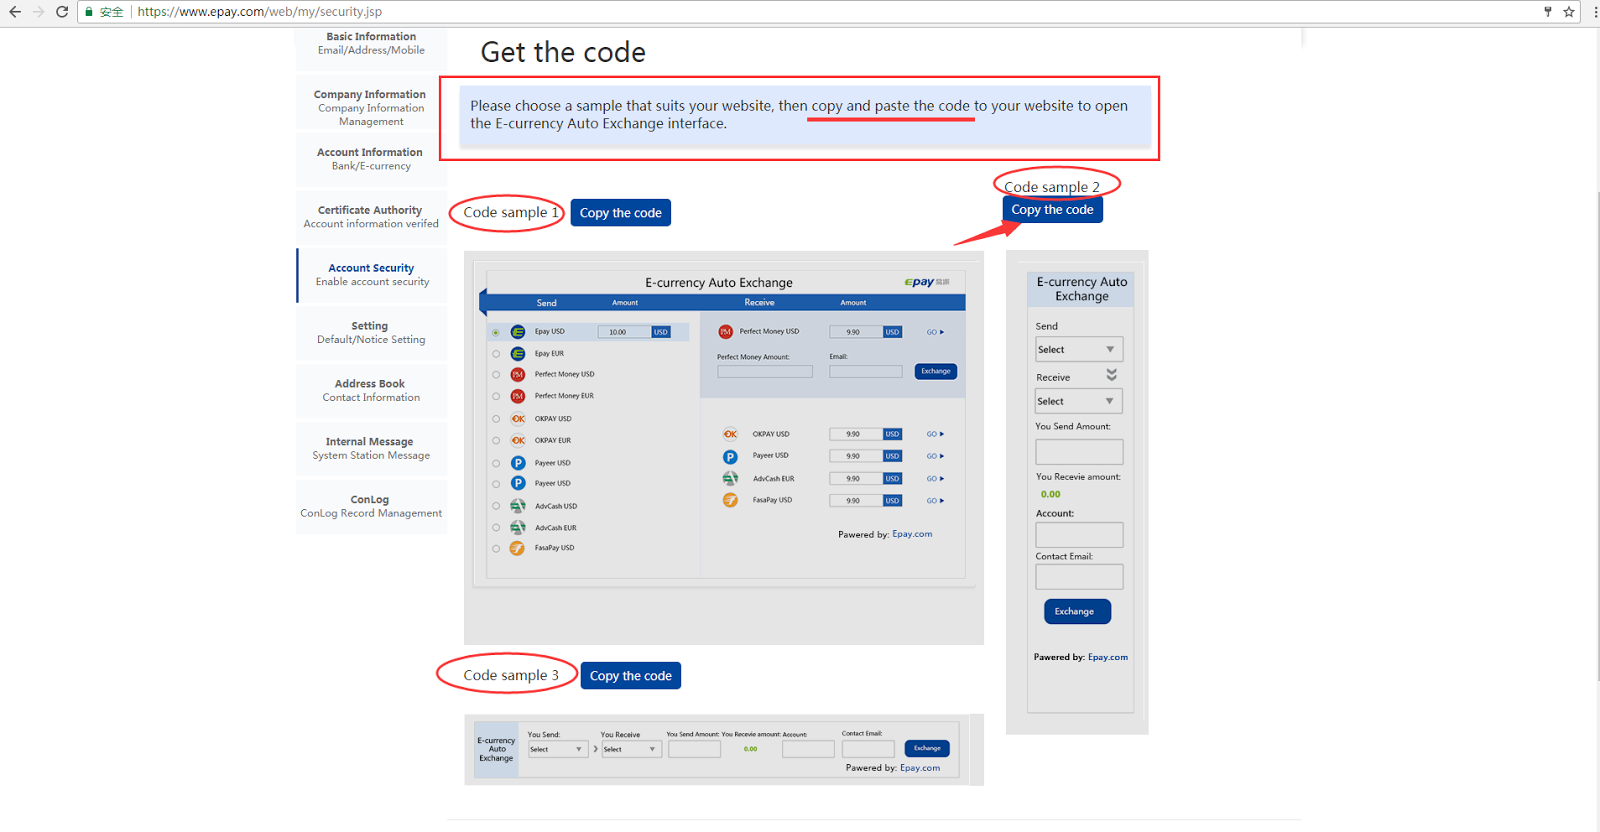Click the AdvCash USD icon
The width and height of the screenshot is (1600, 832).
[x=518, y=506]
